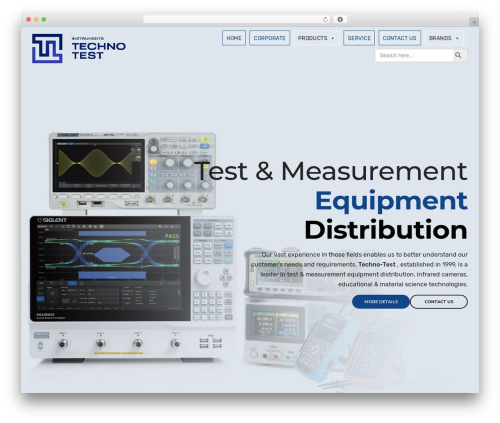
Task: Click the Siglent network analyzer image
Action: (133, 288)
